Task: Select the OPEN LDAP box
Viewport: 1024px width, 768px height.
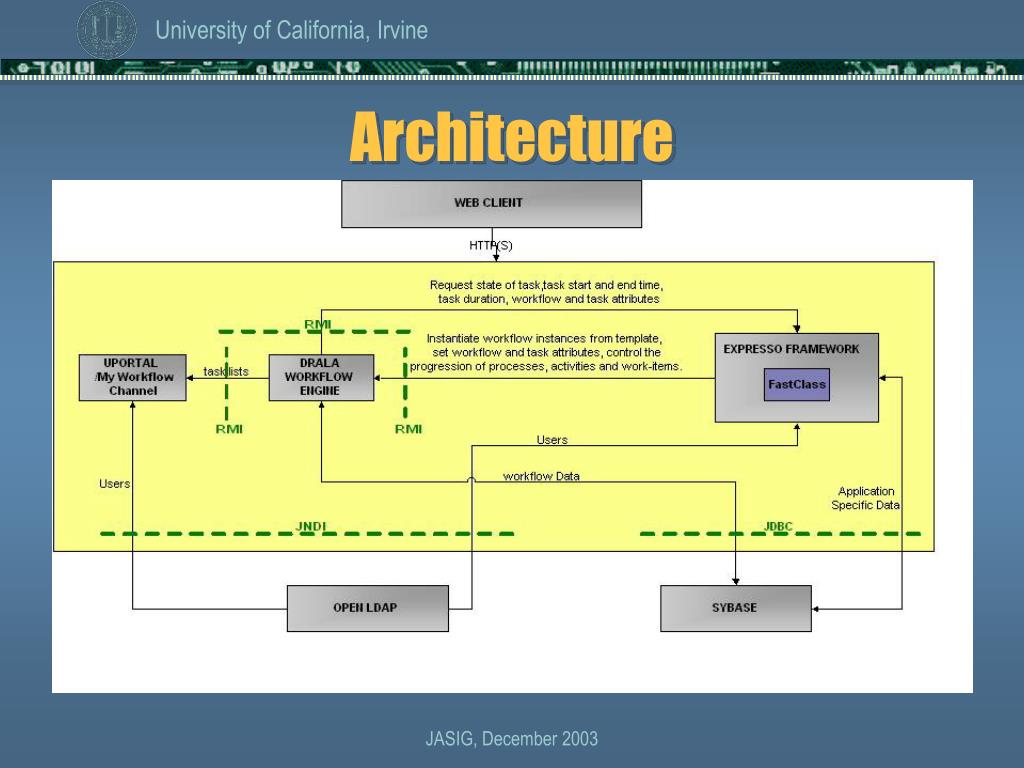Action: tap(368, 608)
